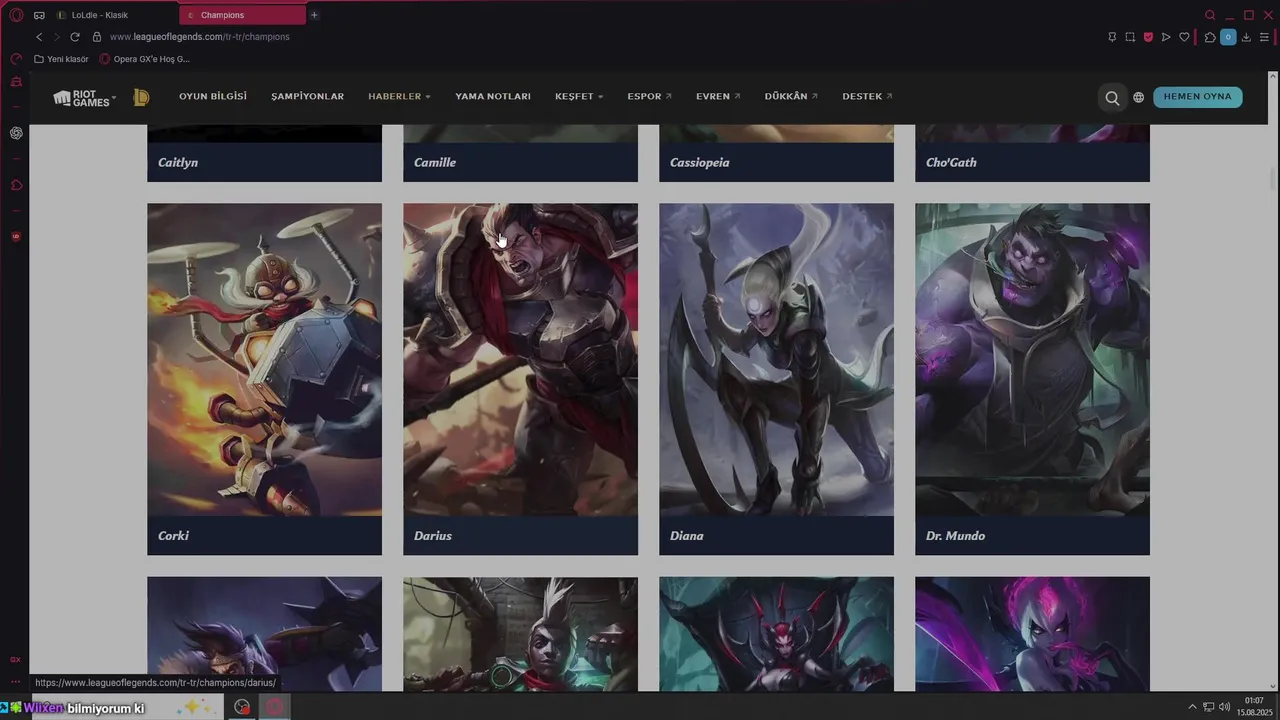
Task: Click the Opera GX taskbar icon
Action: [x=275, y=707]
